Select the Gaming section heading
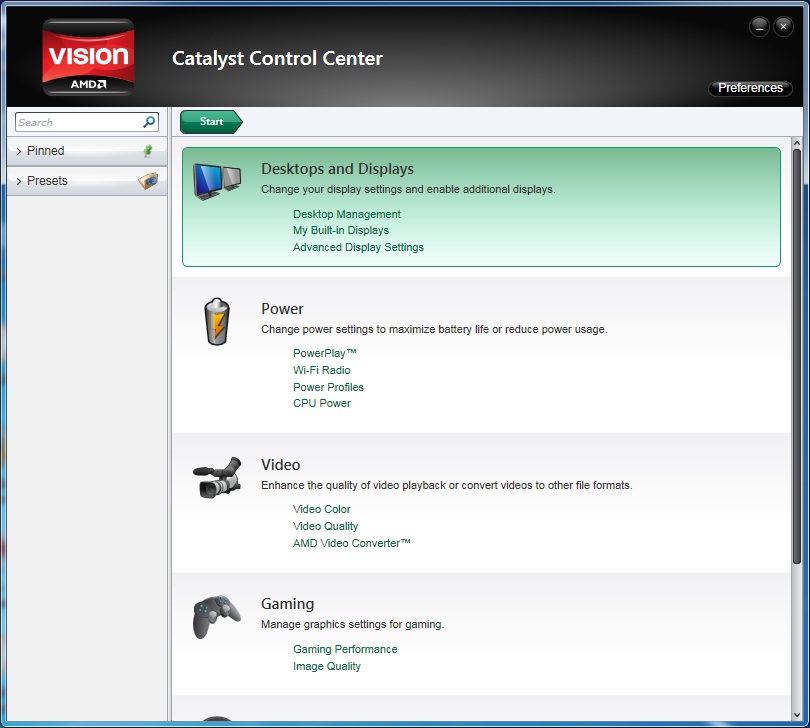Image resolution: width=810 pixels, height=728 pixels. click(287, 604)
